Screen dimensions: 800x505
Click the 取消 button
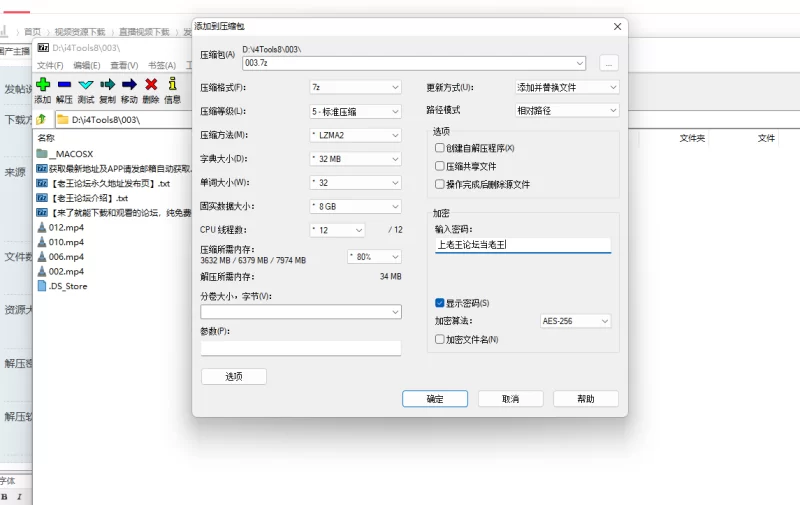[x=510, y=399]
